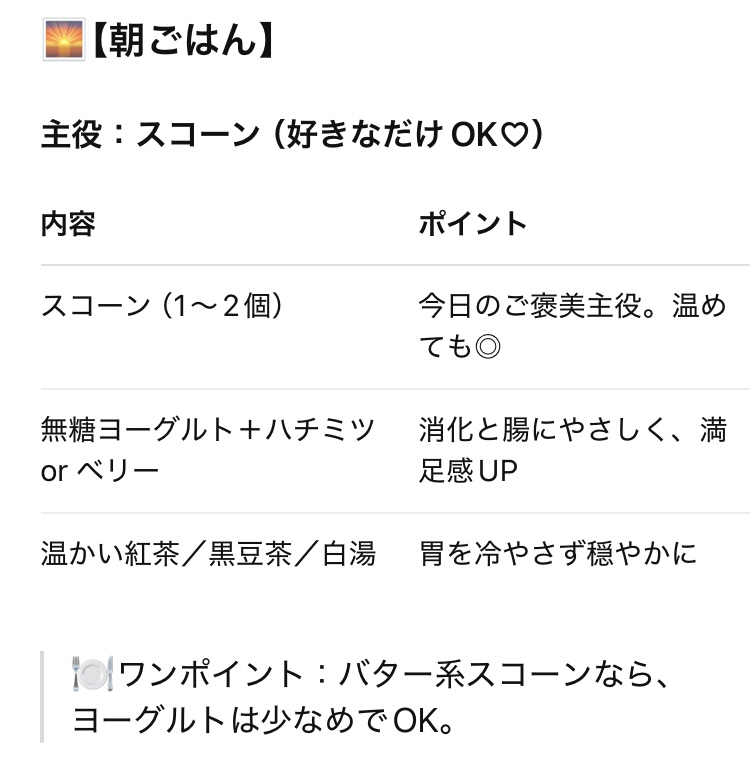Click the double circle symbol after ても

click(487, 346)
